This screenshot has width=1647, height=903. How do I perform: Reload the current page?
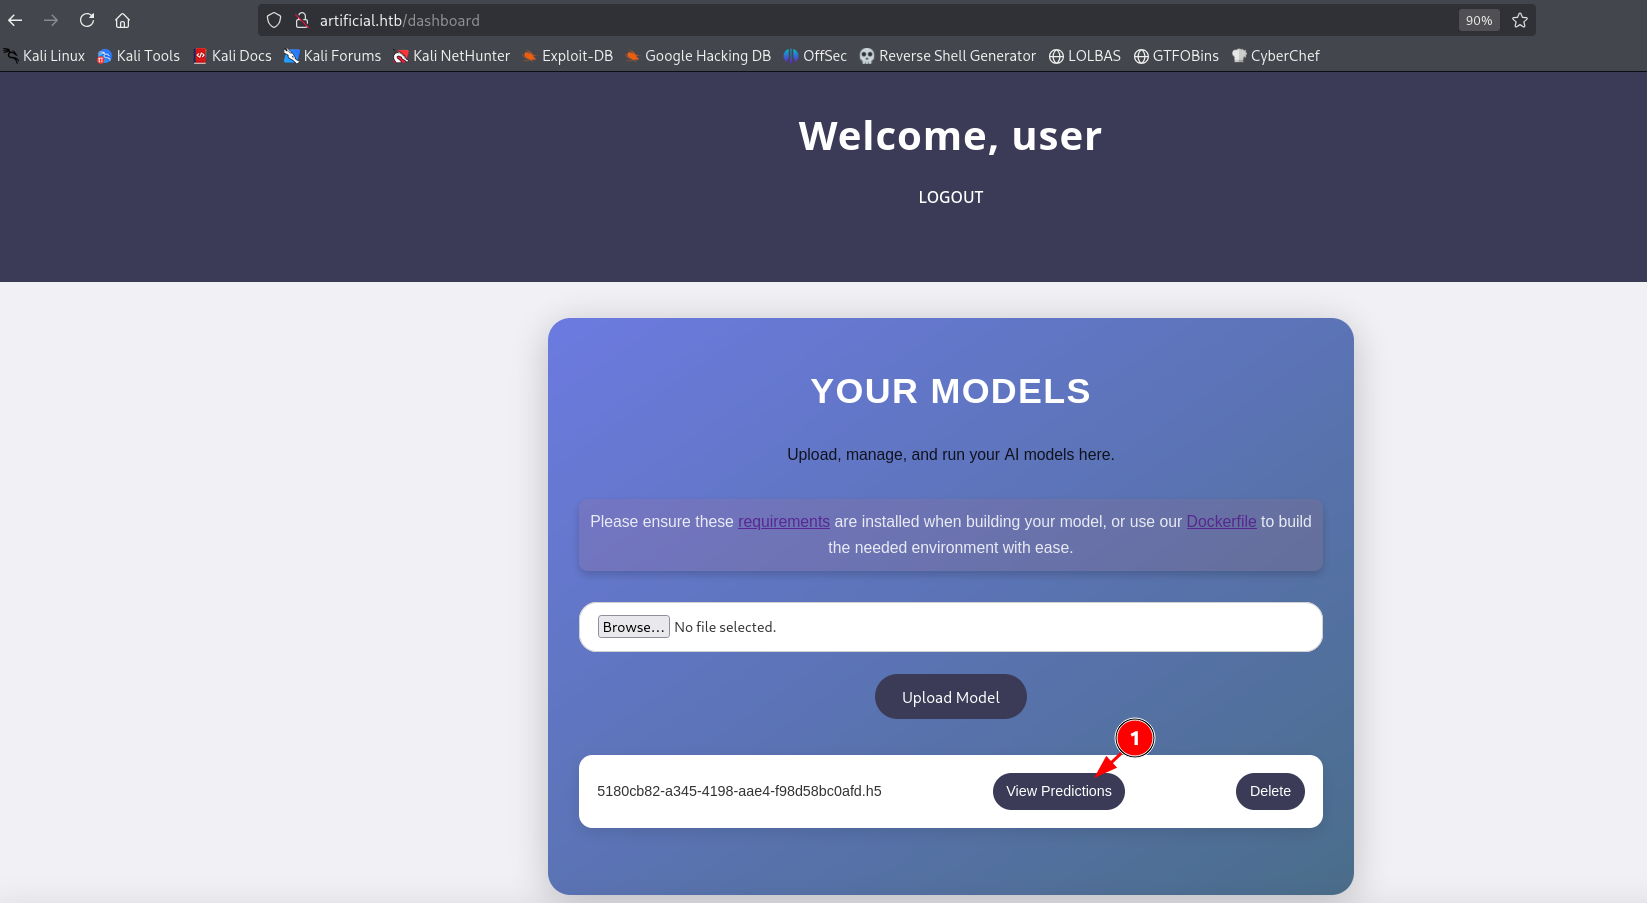[87, 20]
